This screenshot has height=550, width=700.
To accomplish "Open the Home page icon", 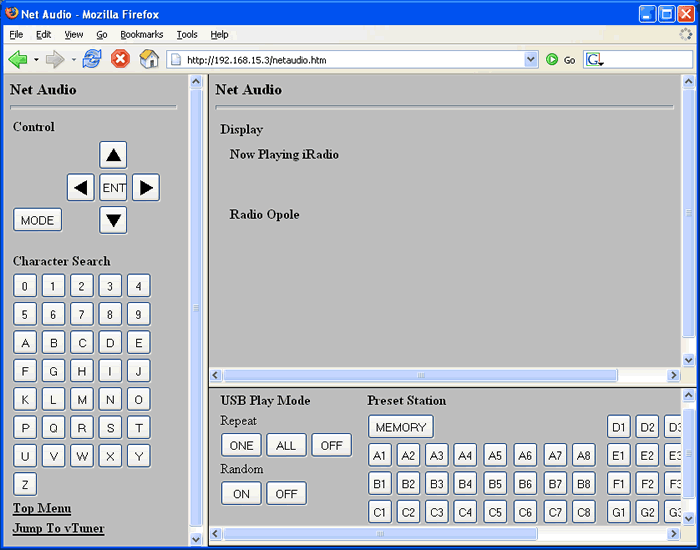I will [x=149, y=59].
